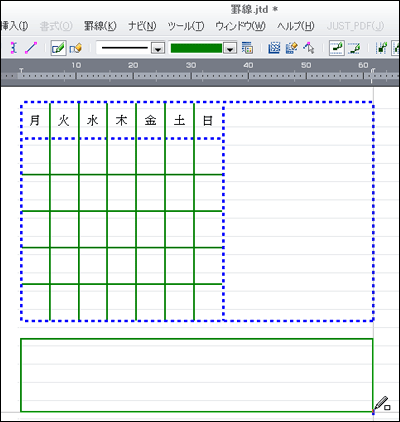Select the ruled line pointer selection tool

click(x=309, y=48)
